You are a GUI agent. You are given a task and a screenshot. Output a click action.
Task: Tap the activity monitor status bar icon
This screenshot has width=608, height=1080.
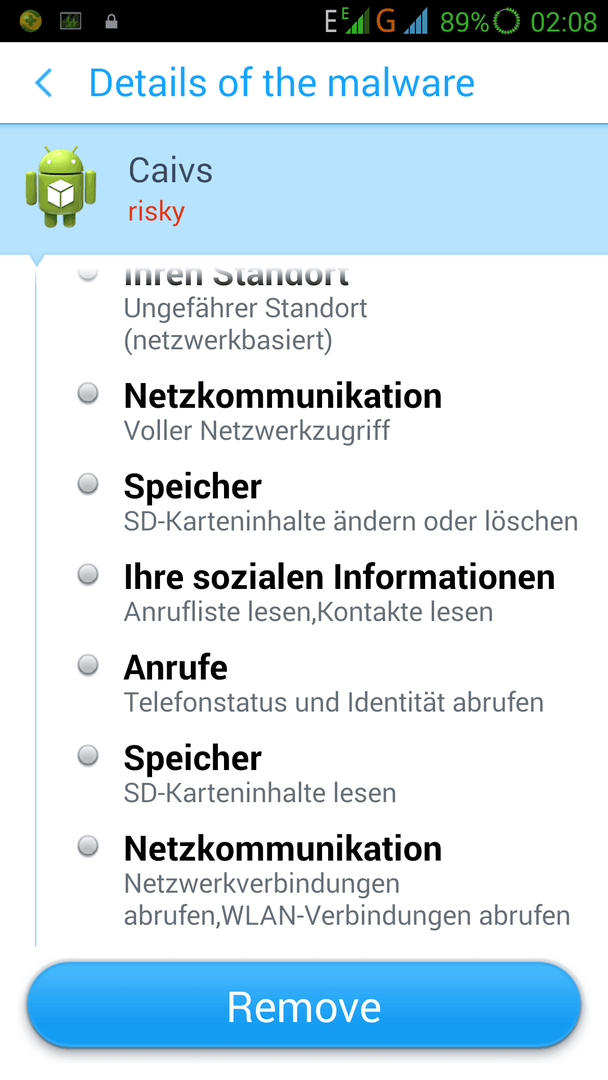(70, 21)
